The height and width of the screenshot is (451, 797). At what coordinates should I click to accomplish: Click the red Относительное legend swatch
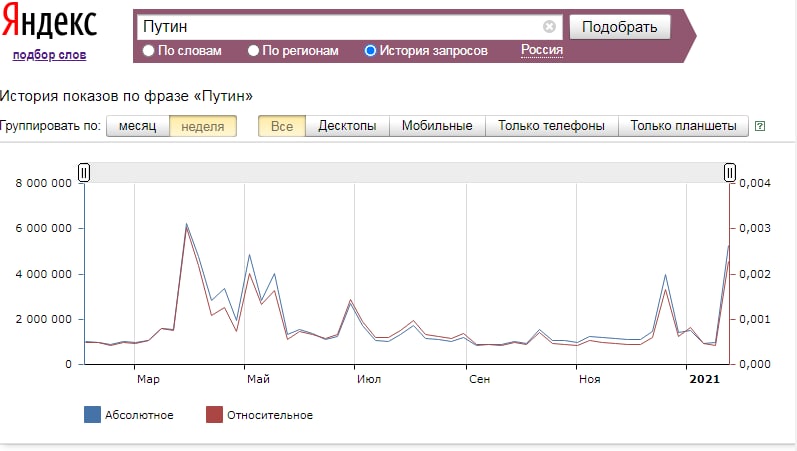(x=214, y=415)
